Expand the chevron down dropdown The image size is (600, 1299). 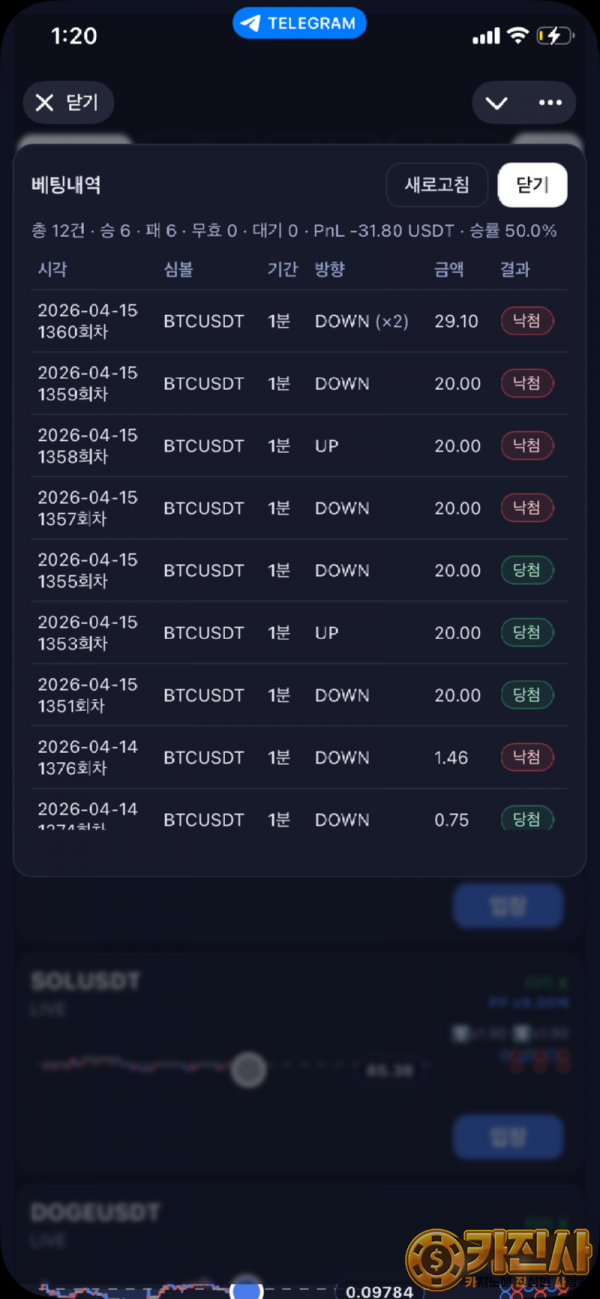point(497,102)
